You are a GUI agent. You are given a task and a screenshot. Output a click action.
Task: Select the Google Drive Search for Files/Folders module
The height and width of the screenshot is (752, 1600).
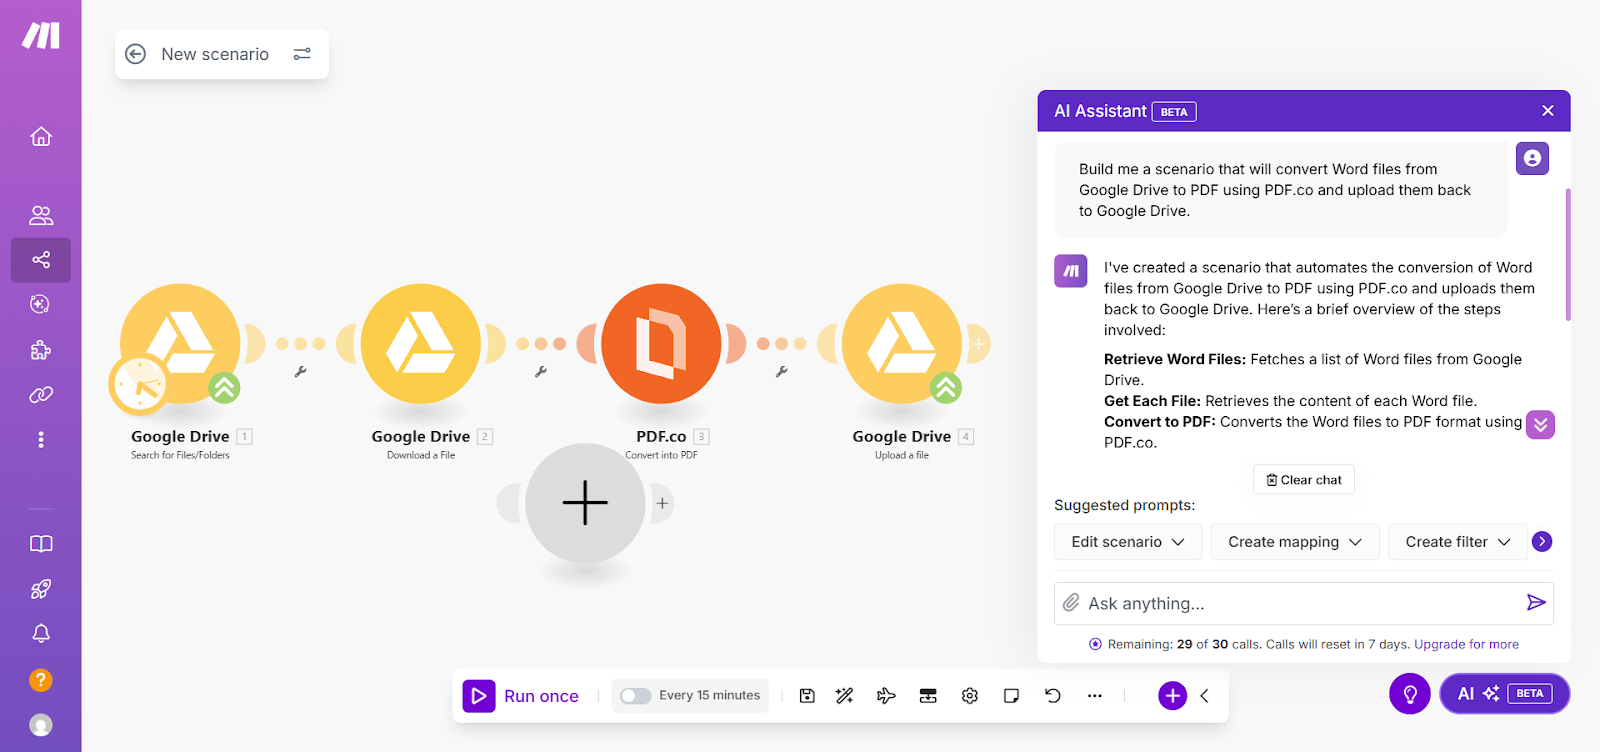[x=181, y=343]
